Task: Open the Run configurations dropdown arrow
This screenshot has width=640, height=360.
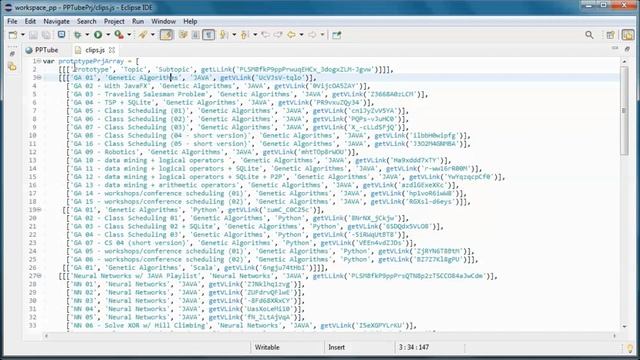Action: [x=108, y=35]
